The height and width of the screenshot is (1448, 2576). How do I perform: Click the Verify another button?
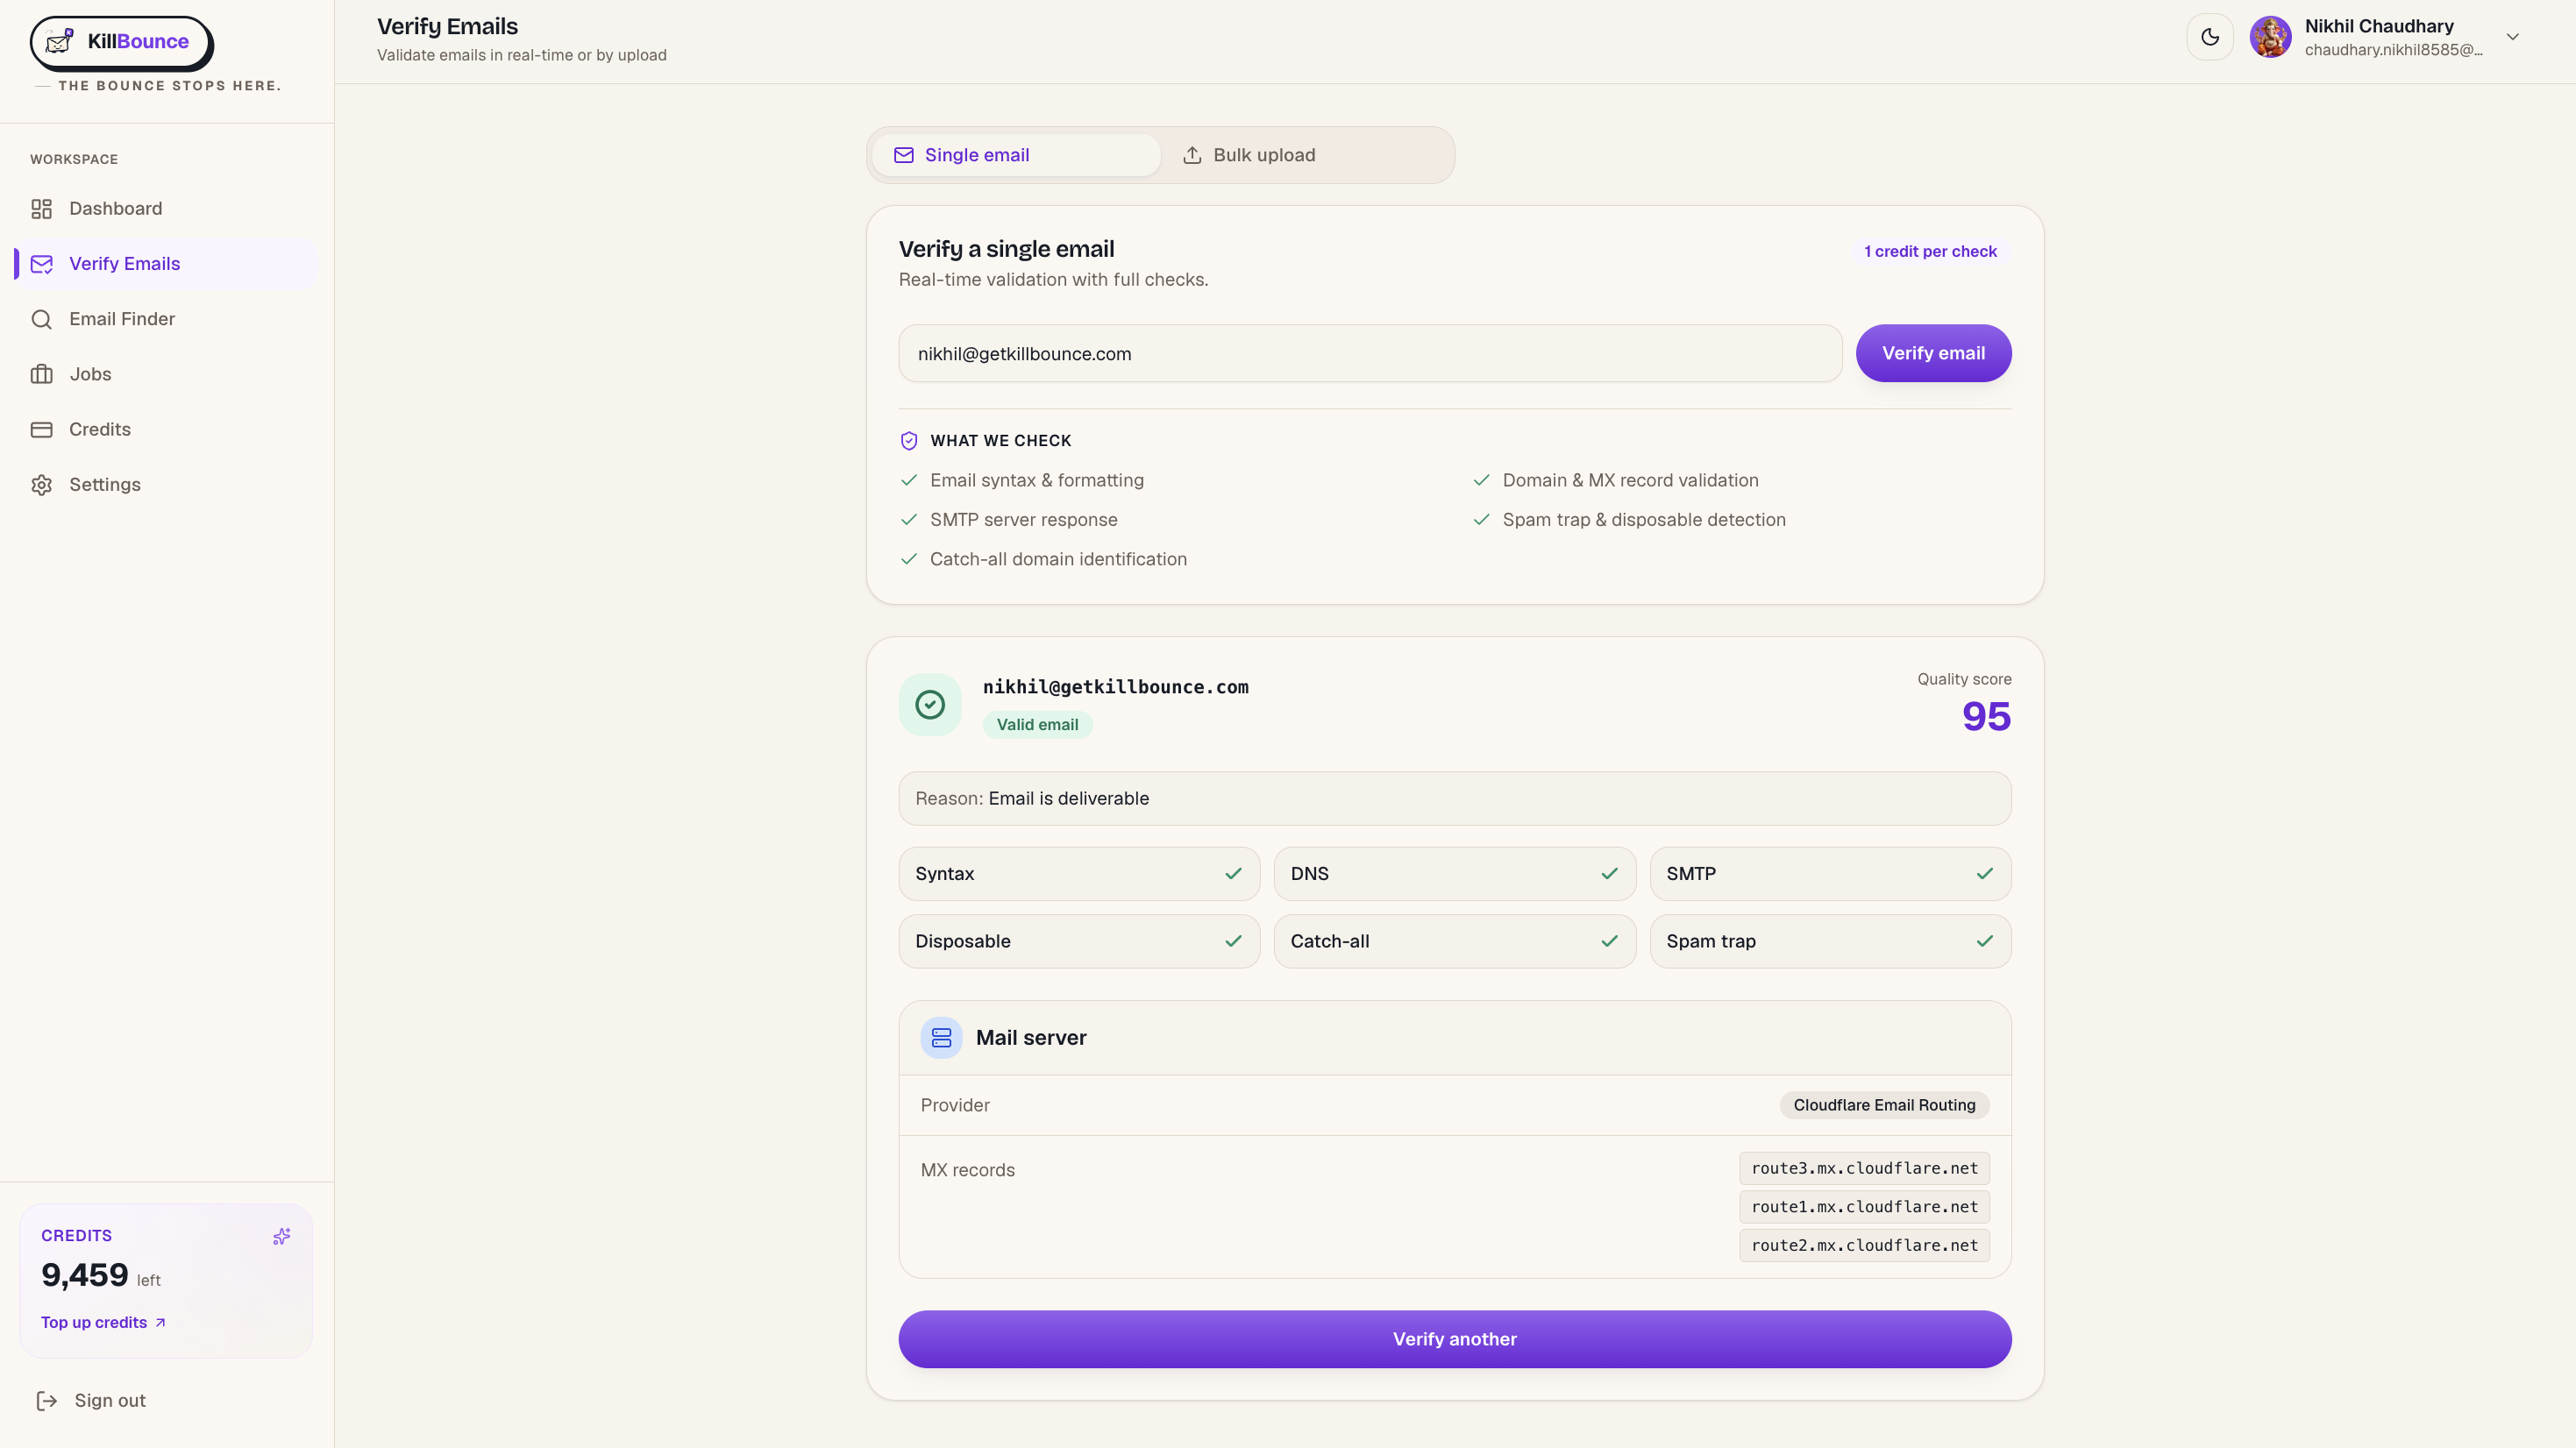1455,1339
